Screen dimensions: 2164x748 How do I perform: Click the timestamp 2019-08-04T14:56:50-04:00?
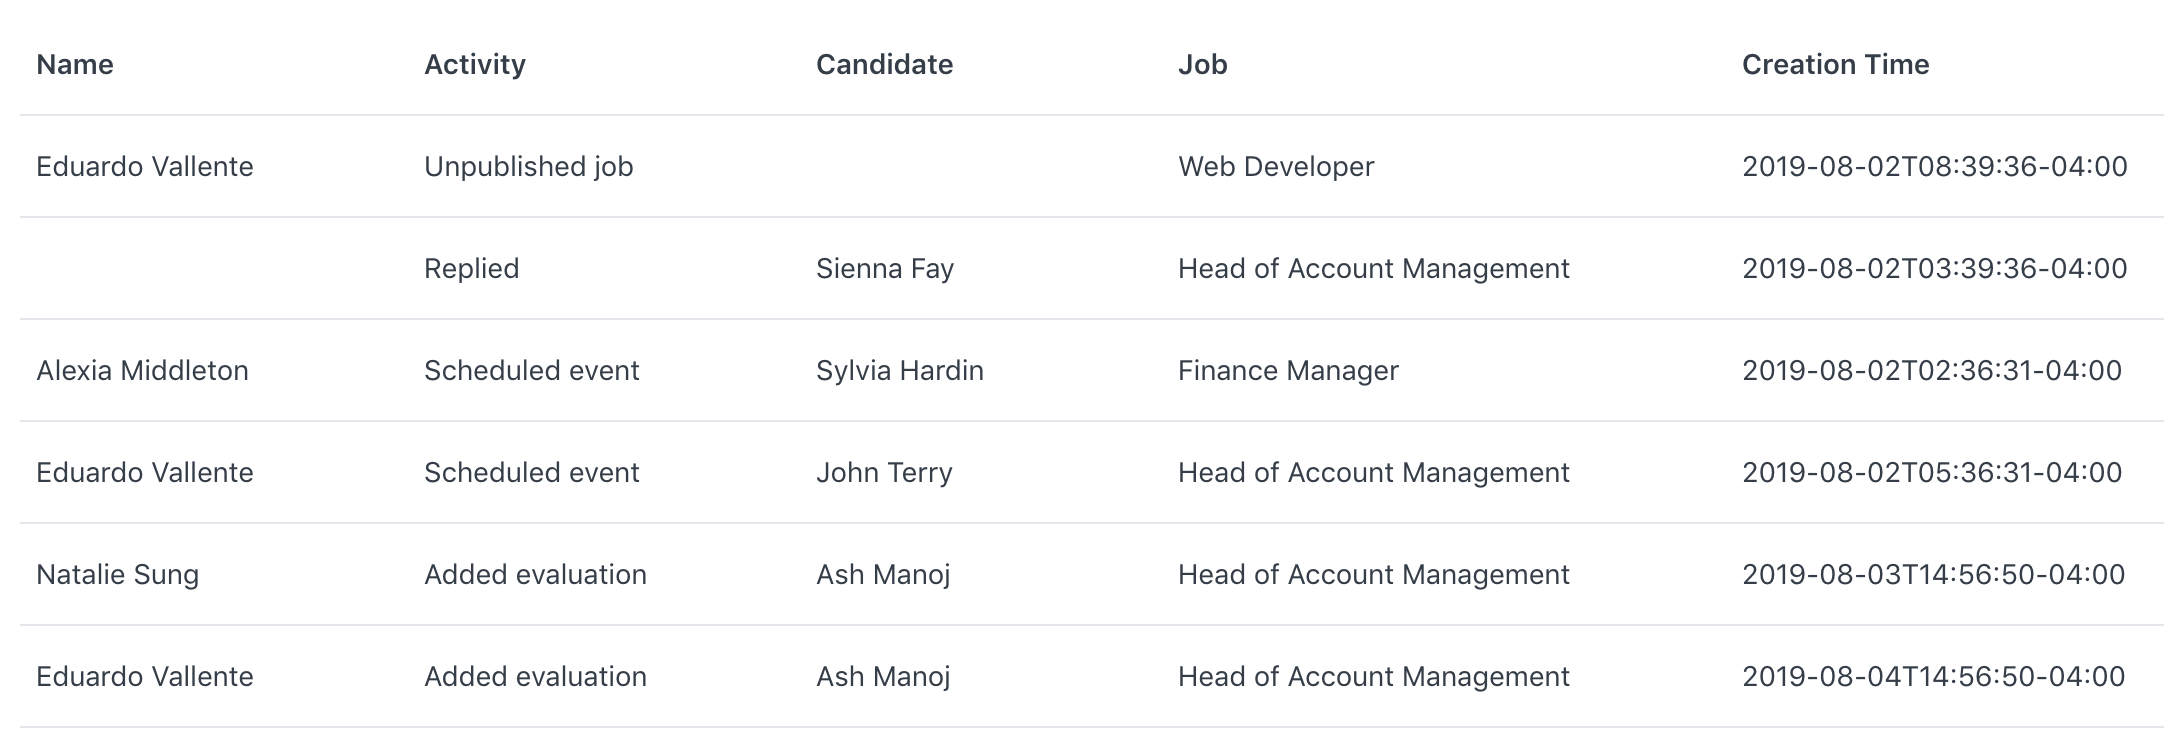coord(1933,677)
